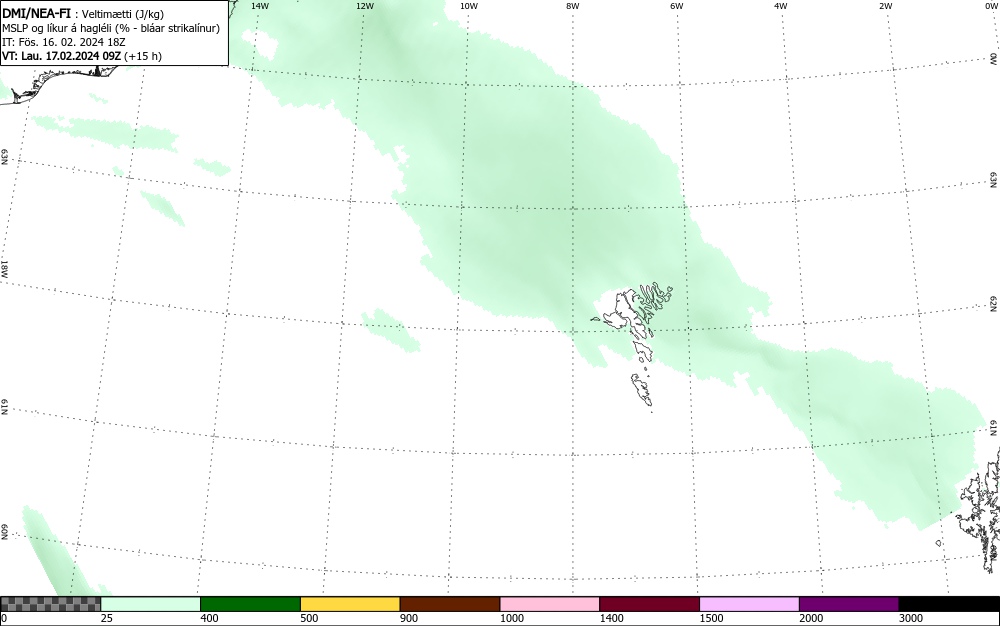
Task: Click the black legend swatch above 3000
Action: [x=949, y=604]
